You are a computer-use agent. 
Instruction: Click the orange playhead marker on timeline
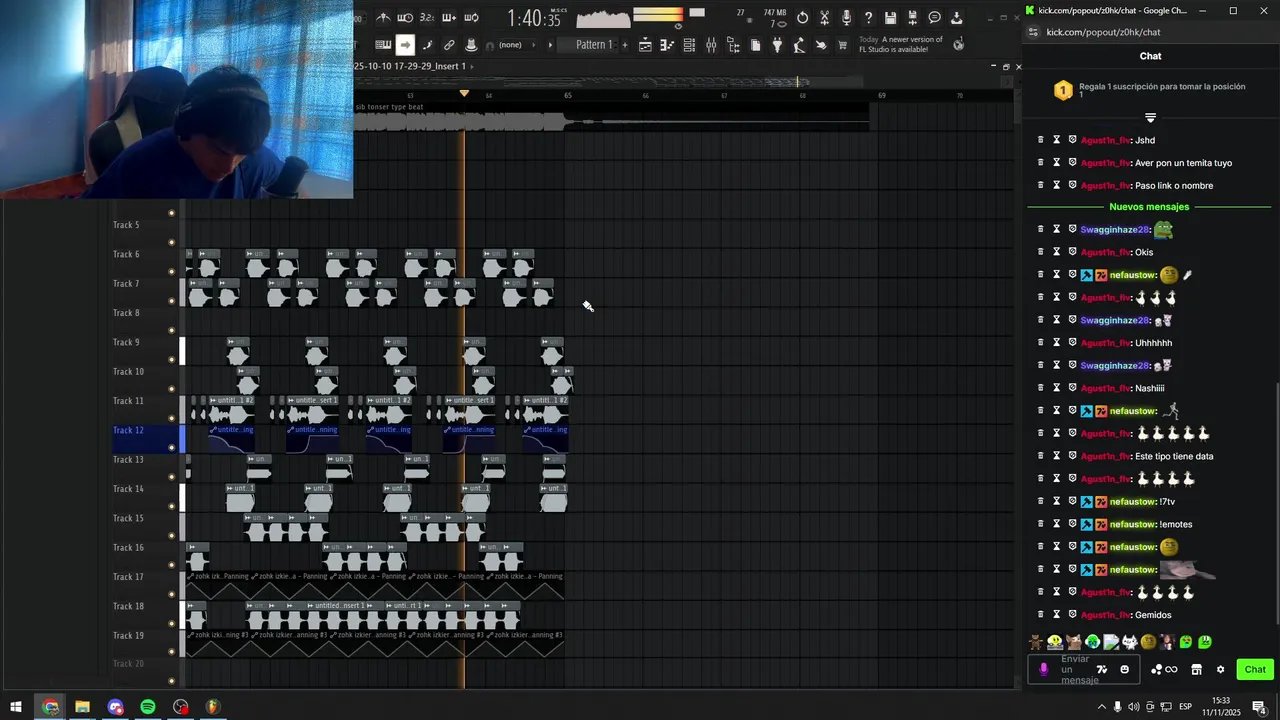point(464,93)
